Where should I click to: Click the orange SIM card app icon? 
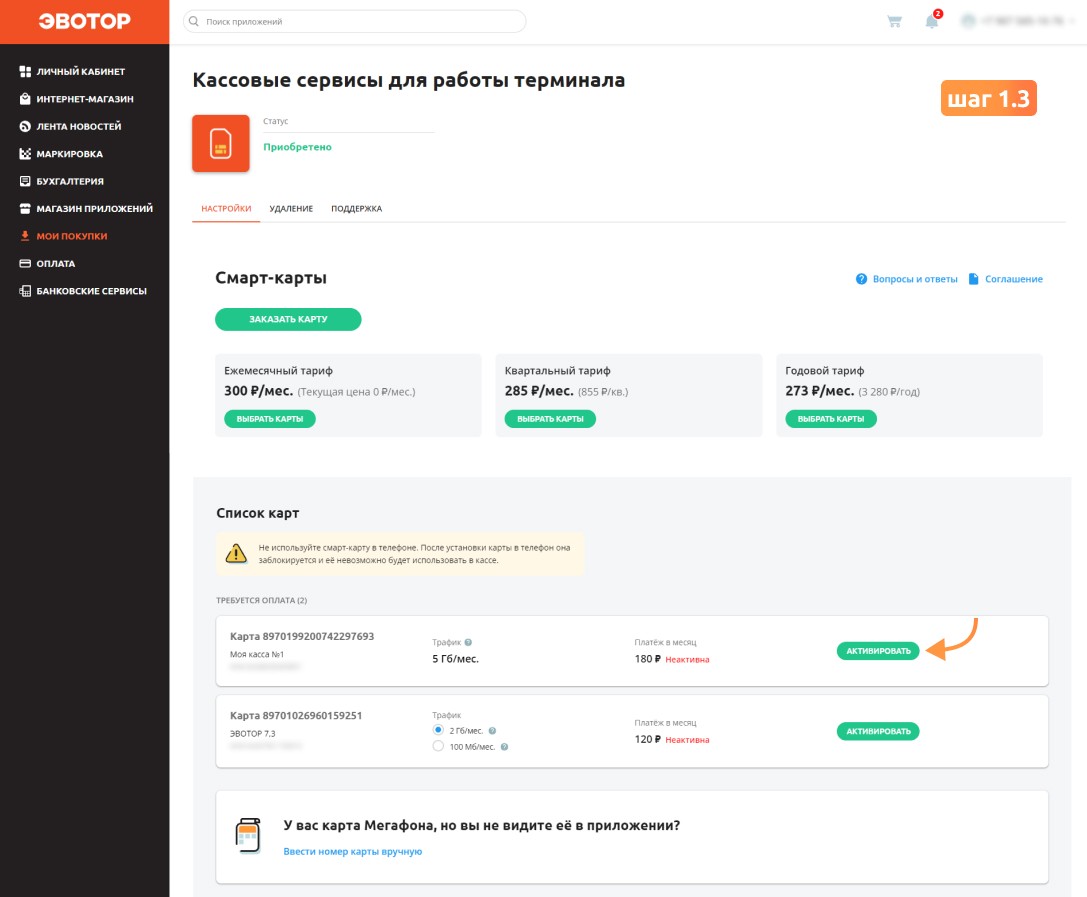coord(220,143)
